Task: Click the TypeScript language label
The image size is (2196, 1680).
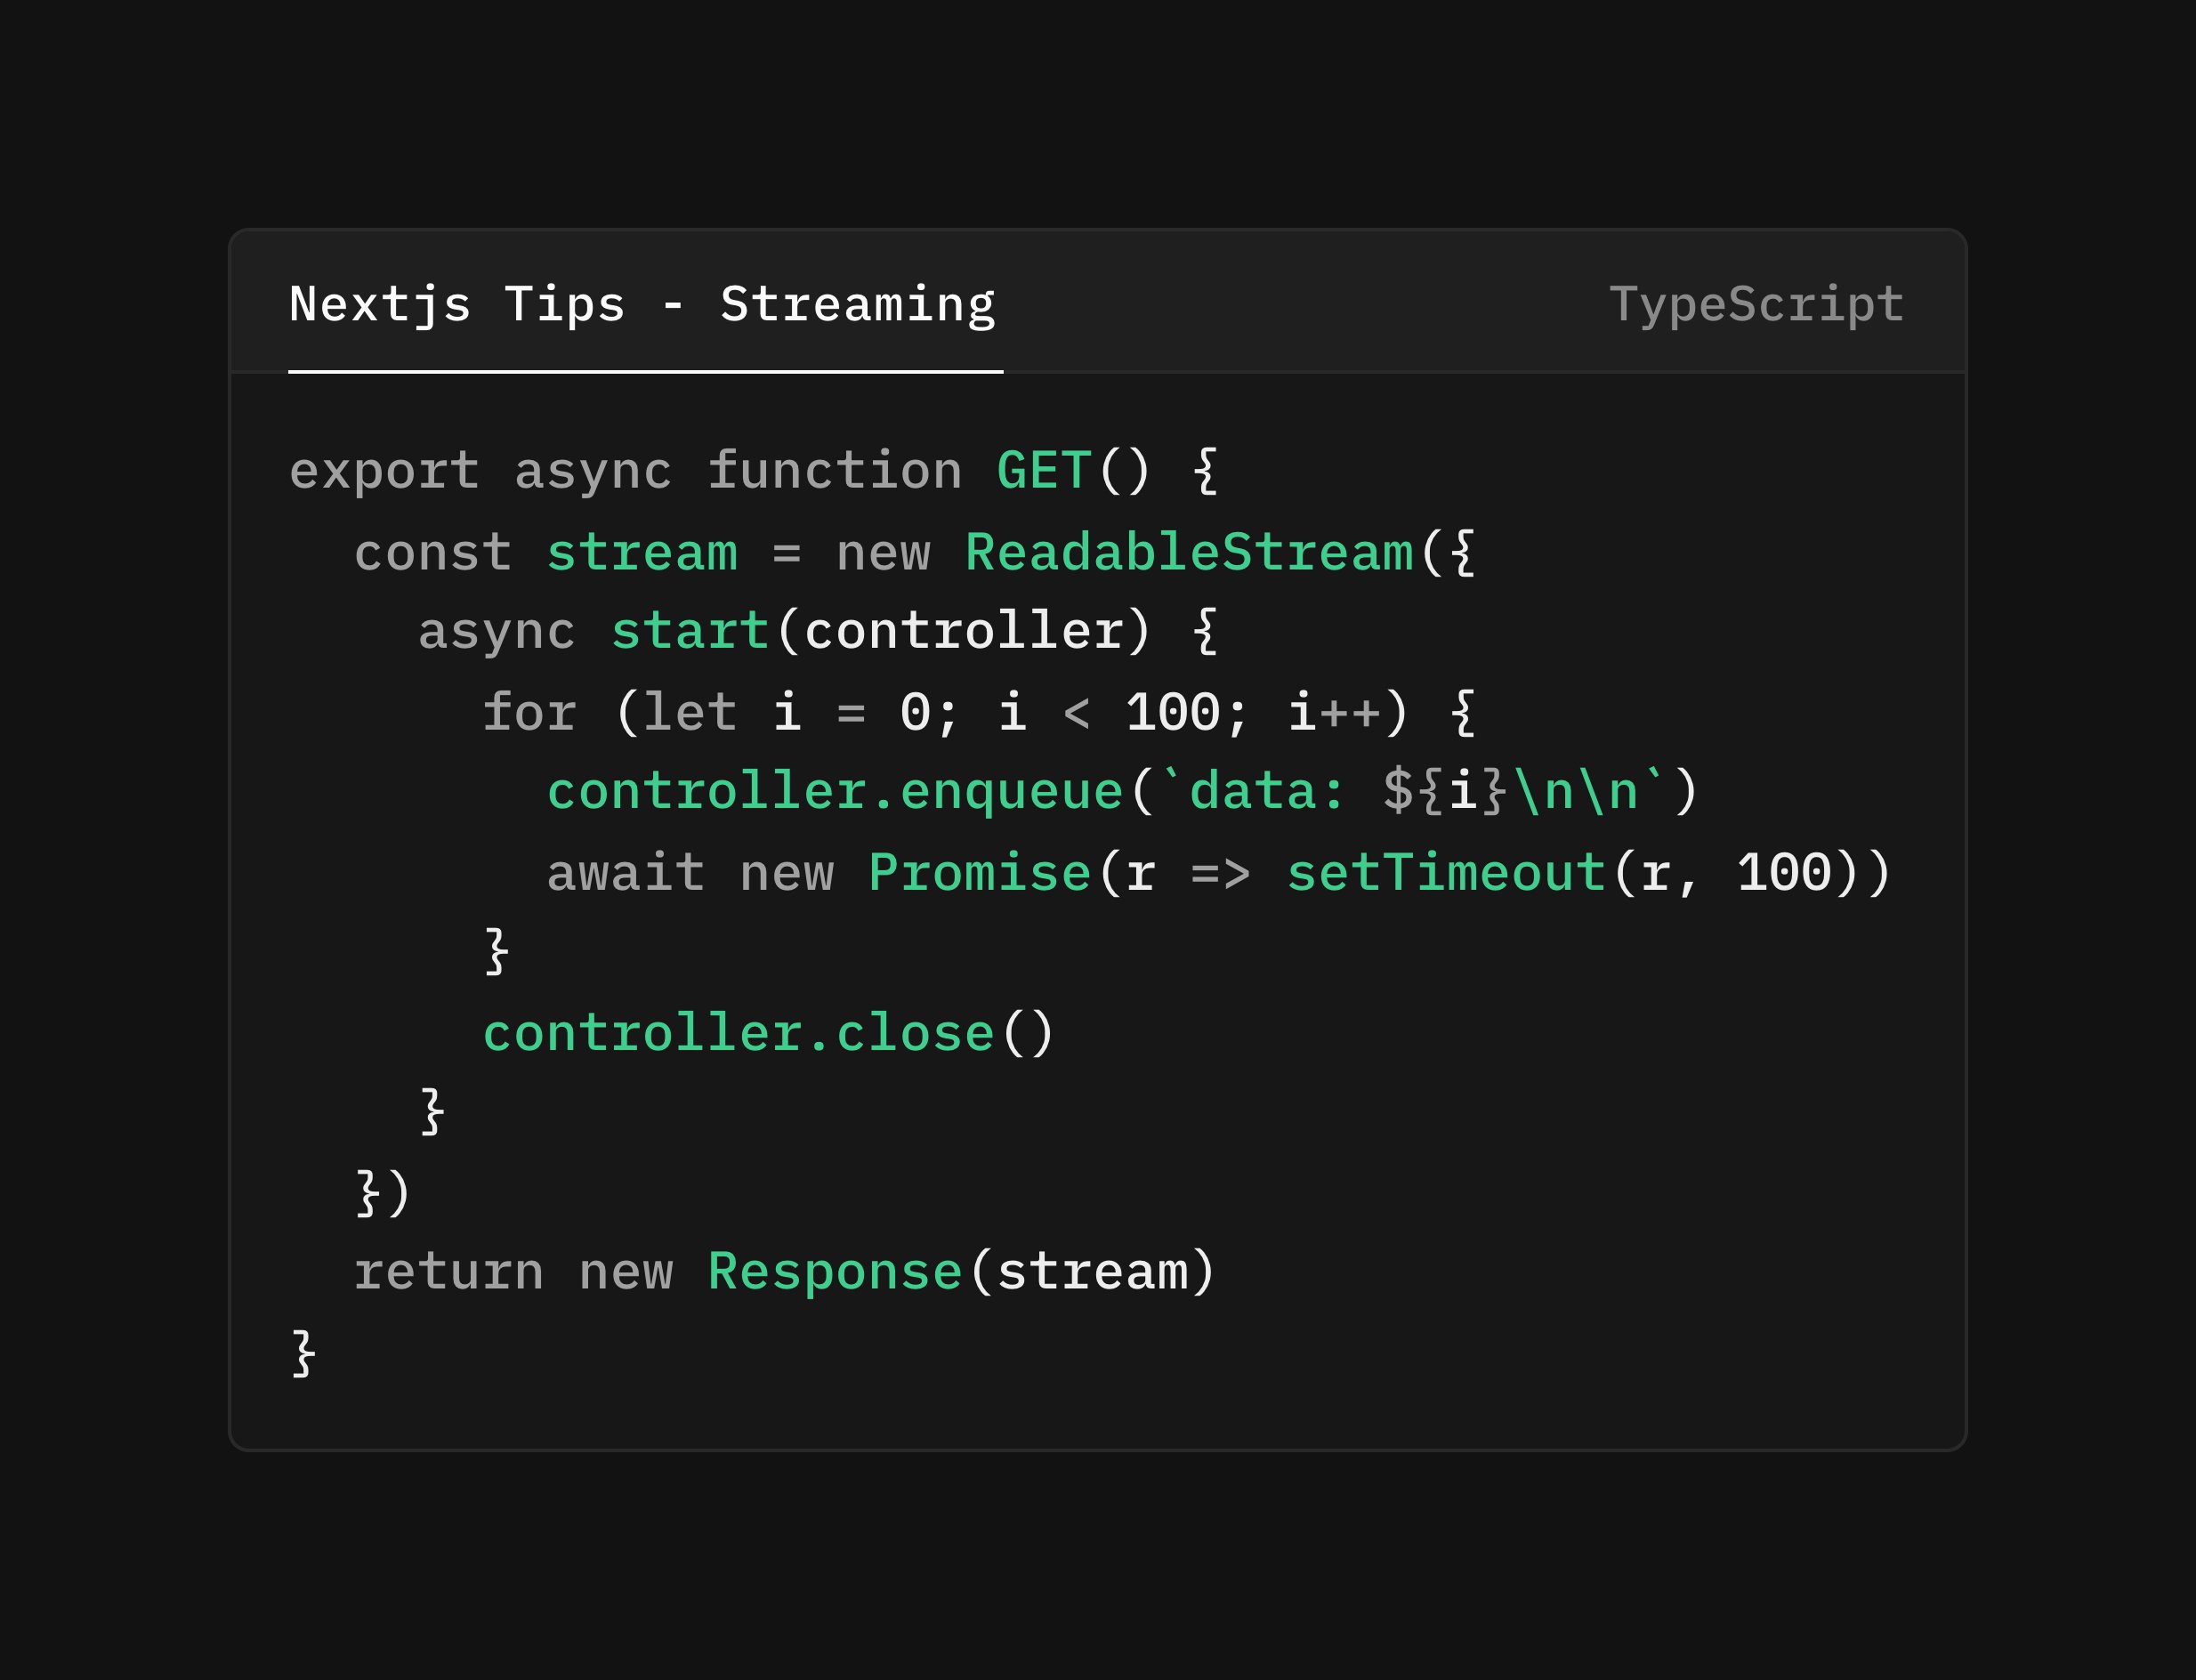Action: click(1755, 304)
